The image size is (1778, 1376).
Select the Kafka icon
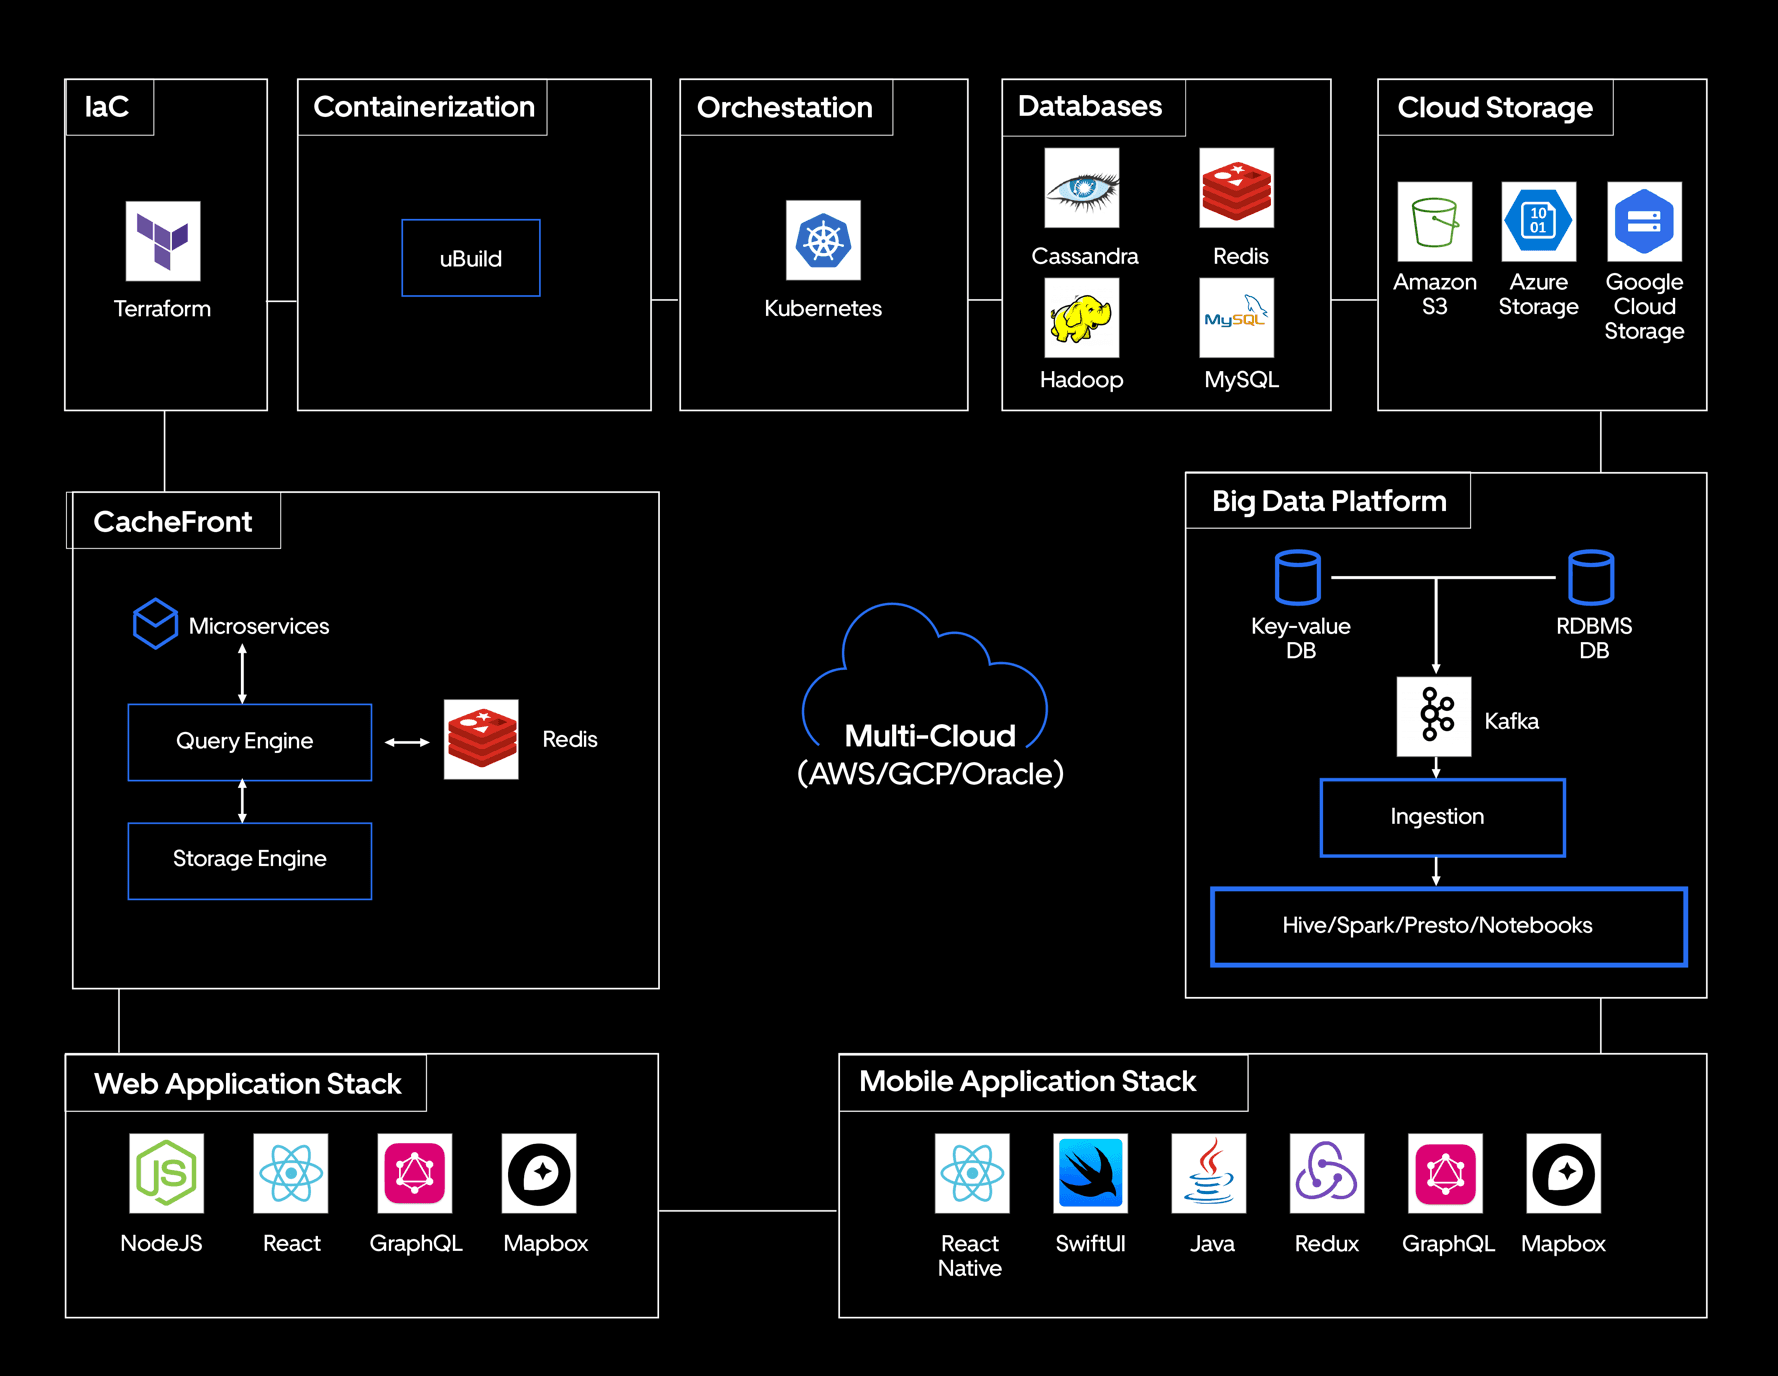[1434, 717]
